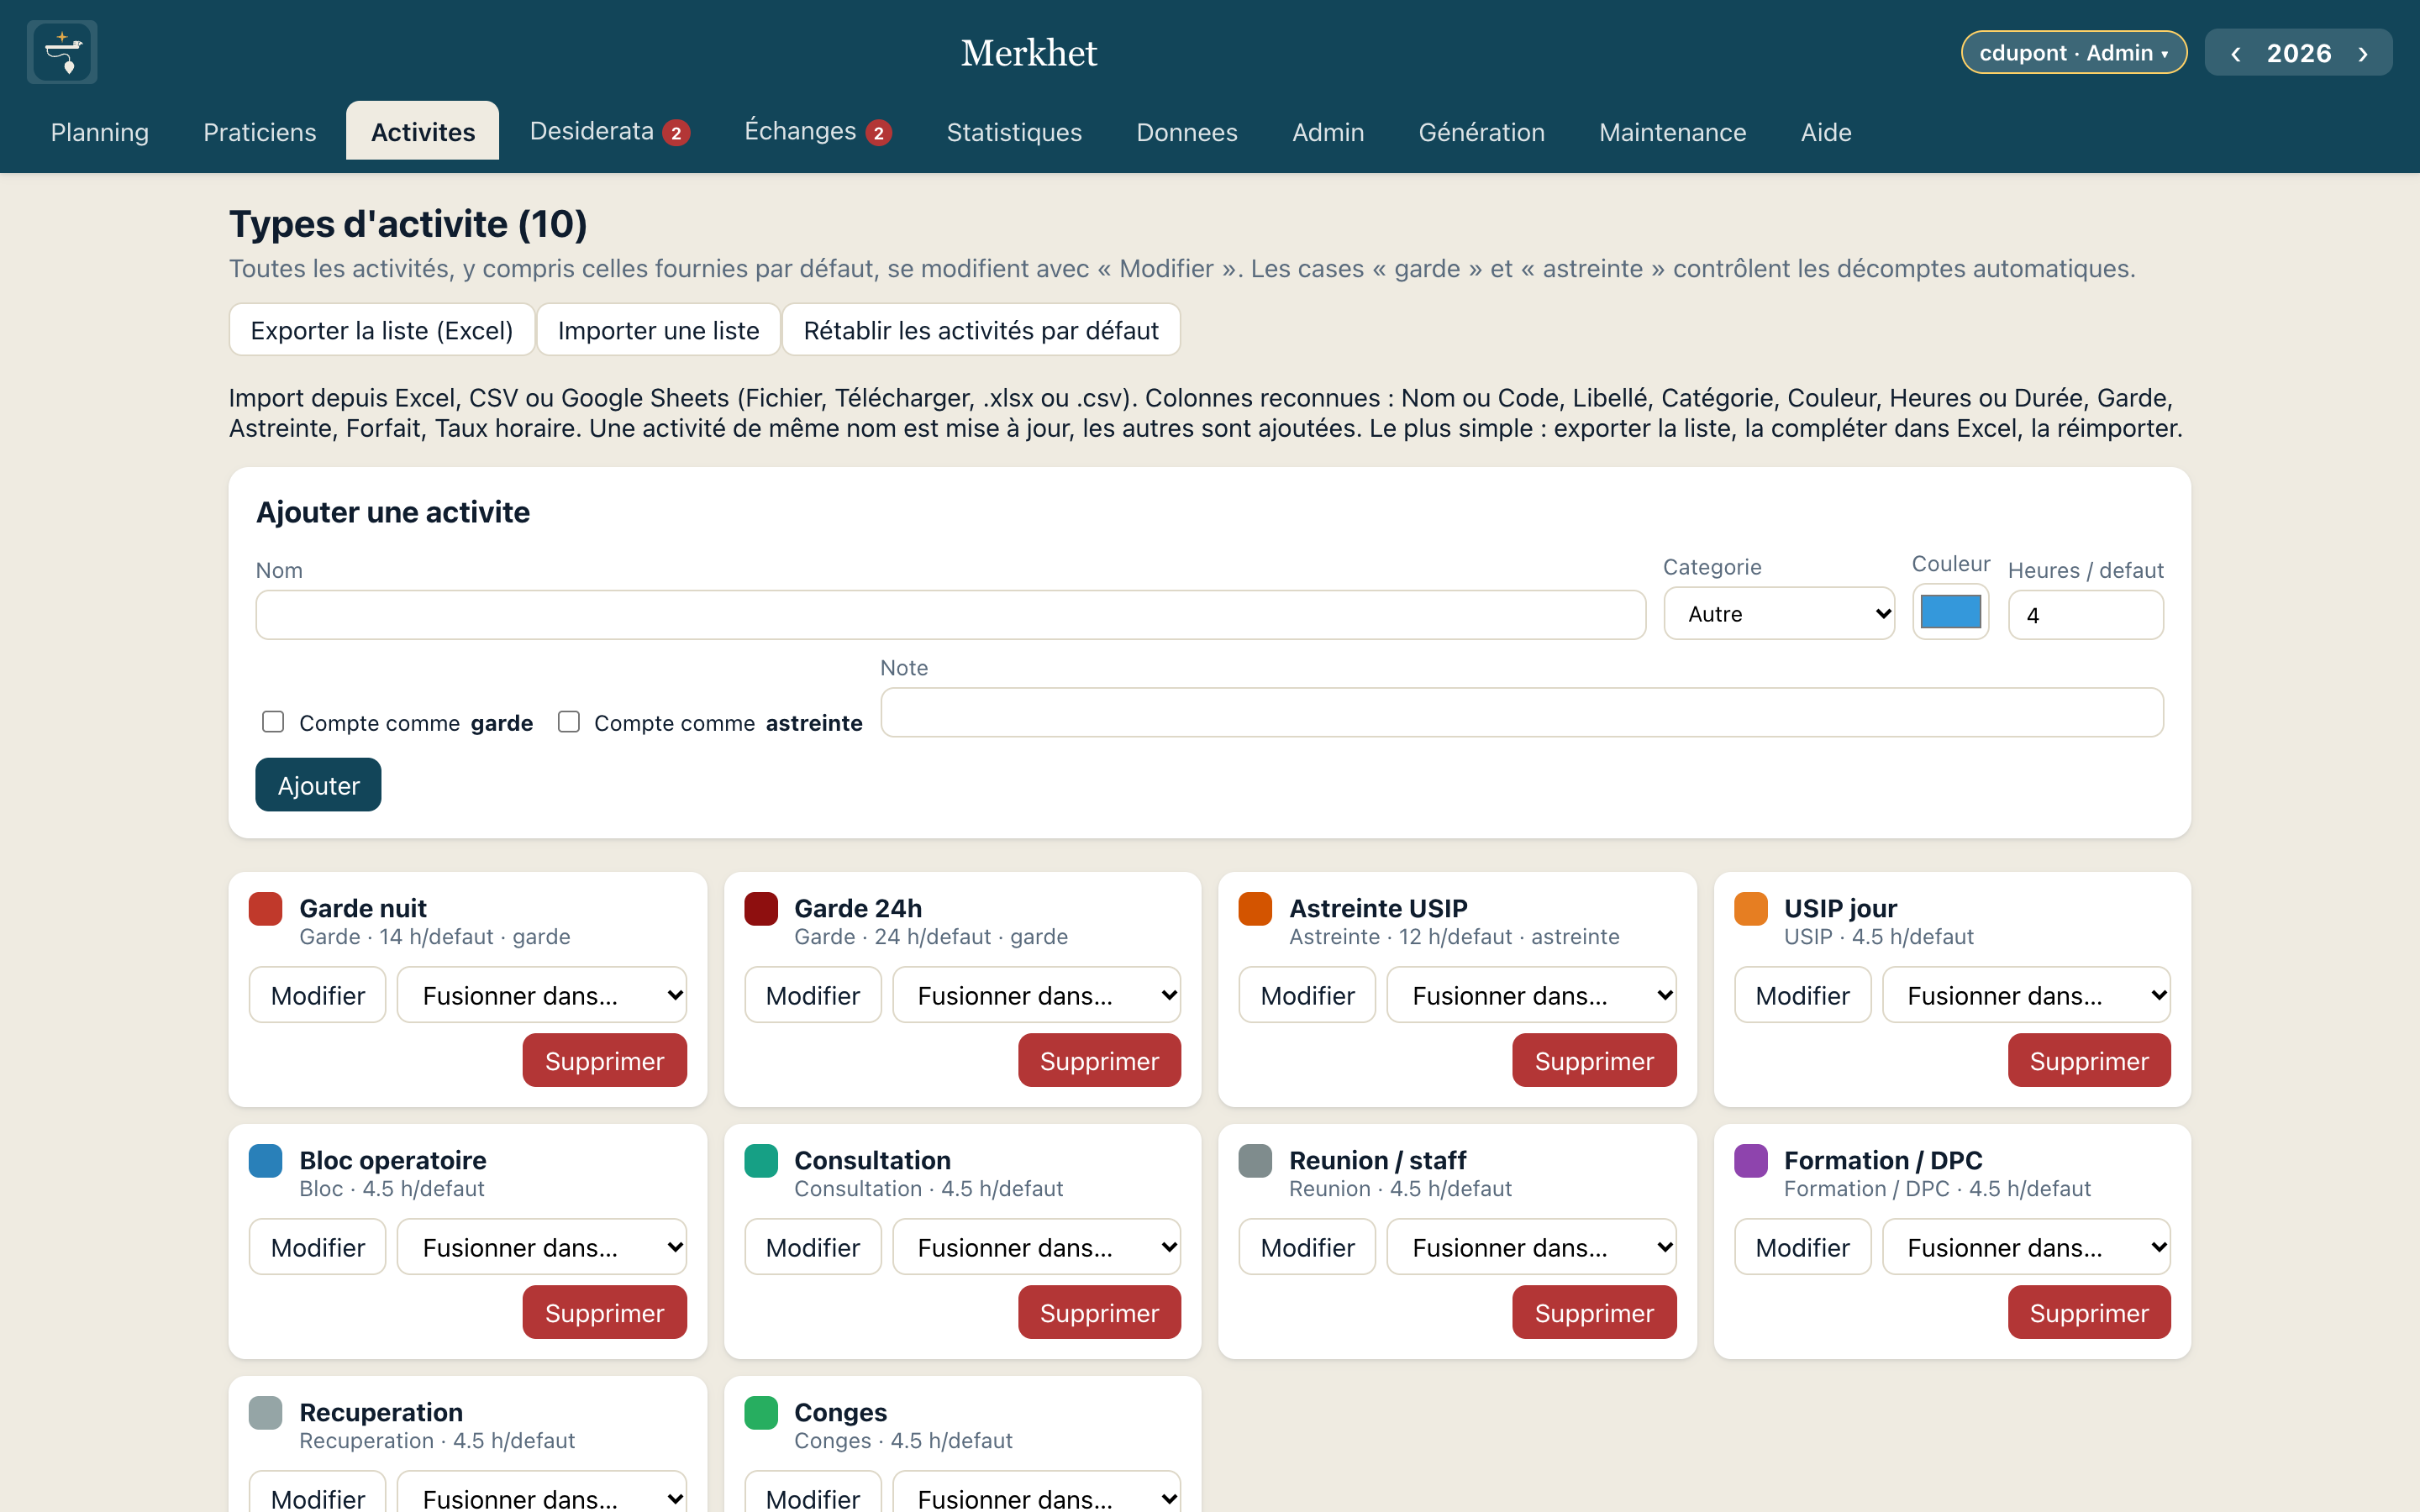Delete the Reunion / staff activity

click(x=1594, y=1313)
